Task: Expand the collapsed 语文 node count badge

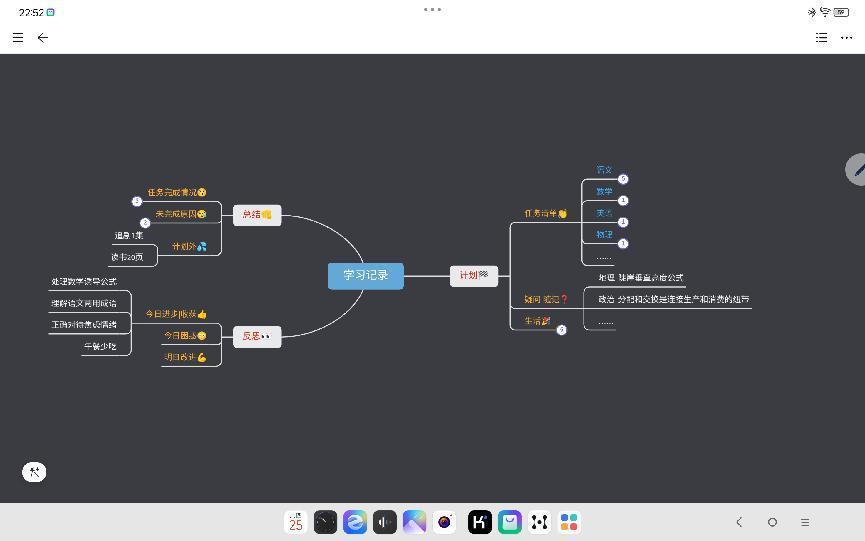Action: click(x=623, y=179)
